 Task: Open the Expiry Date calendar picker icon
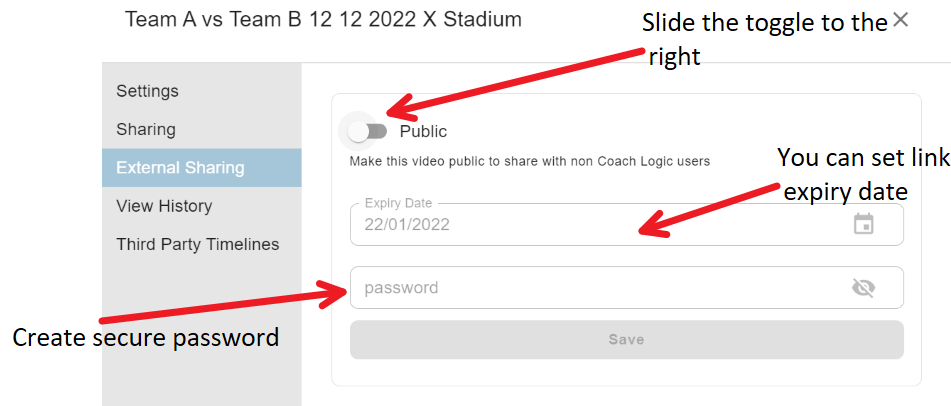pyautogui.click(x=863, y=224)
